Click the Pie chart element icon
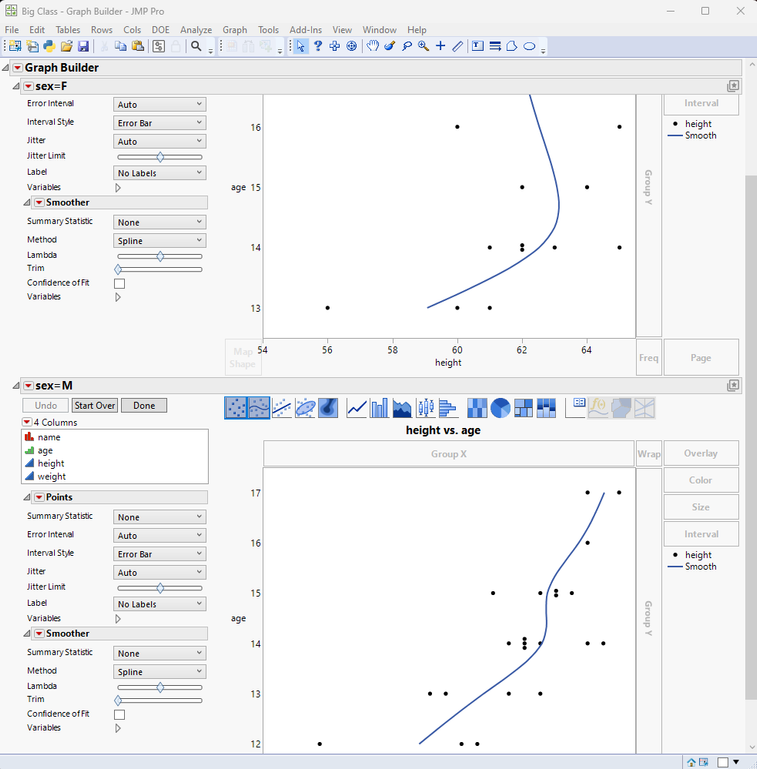757x769 pixels. pyautogui.click(x=500, y=408)
